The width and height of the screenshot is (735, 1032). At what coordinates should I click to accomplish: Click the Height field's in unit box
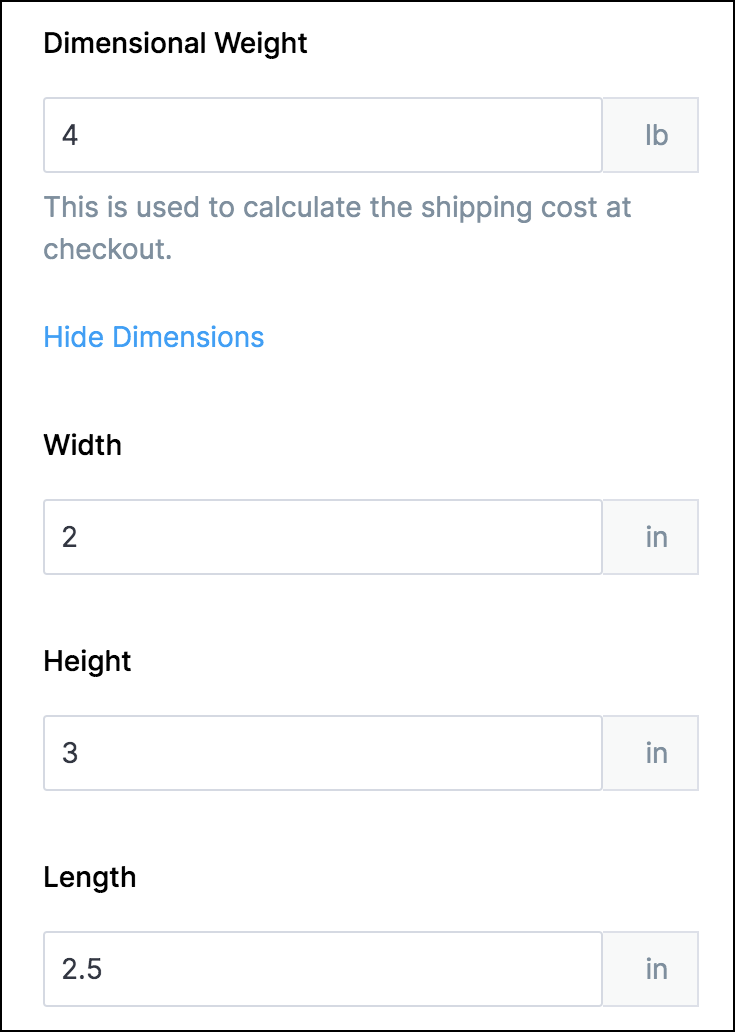tap(655, 753)
